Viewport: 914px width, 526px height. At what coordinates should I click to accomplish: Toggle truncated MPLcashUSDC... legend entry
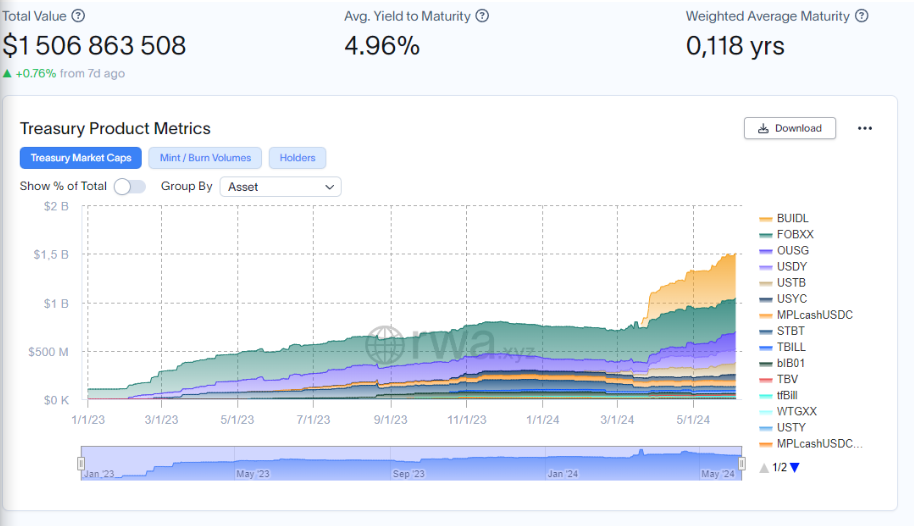(x=811, y=444)
